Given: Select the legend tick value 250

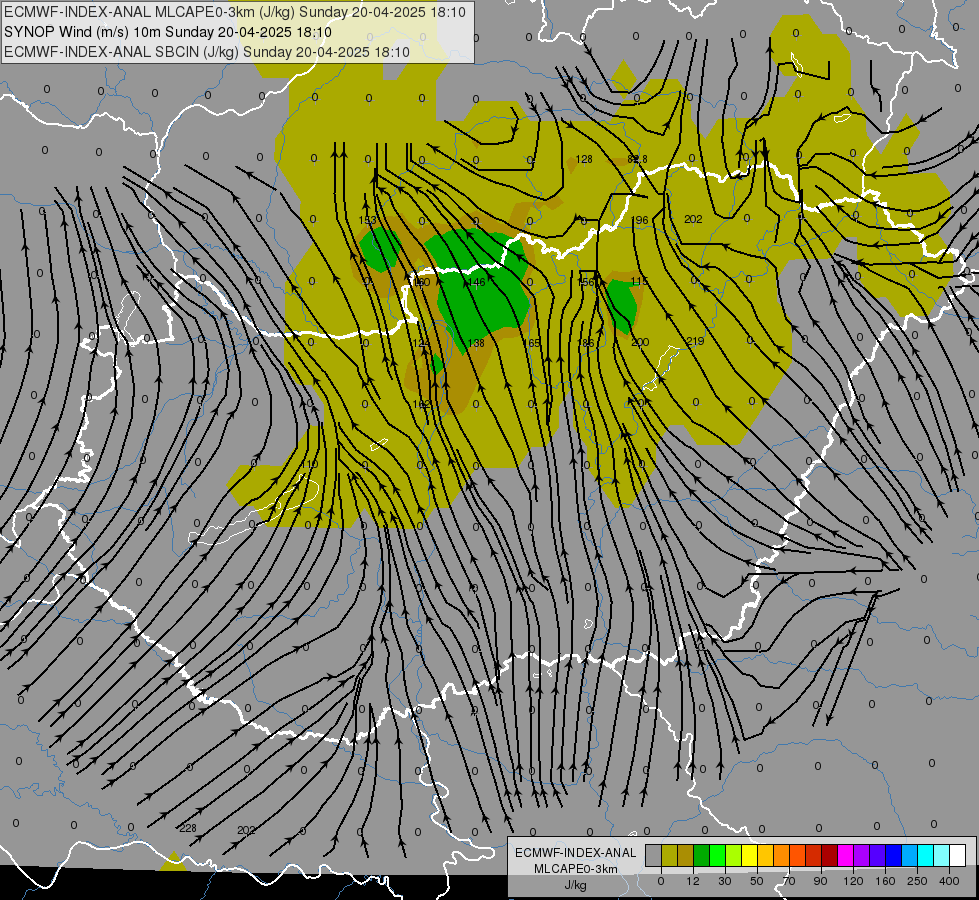Looking at the screenshot, I should pos(917,881).
